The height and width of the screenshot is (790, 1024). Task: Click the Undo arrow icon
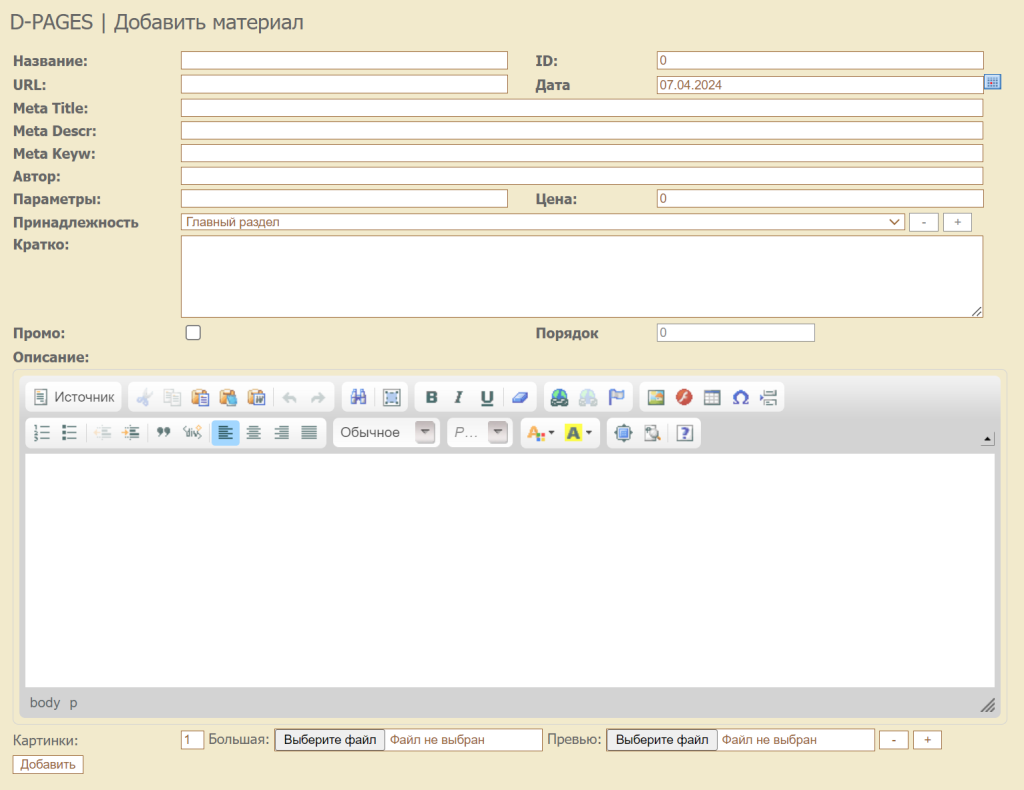point(289,397)
